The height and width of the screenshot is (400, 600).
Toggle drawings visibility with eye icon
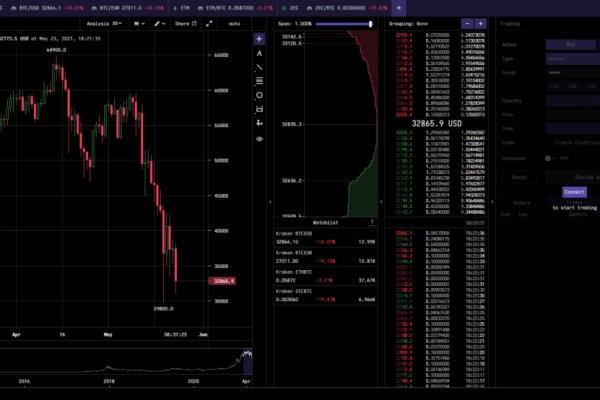pos(259,138)
